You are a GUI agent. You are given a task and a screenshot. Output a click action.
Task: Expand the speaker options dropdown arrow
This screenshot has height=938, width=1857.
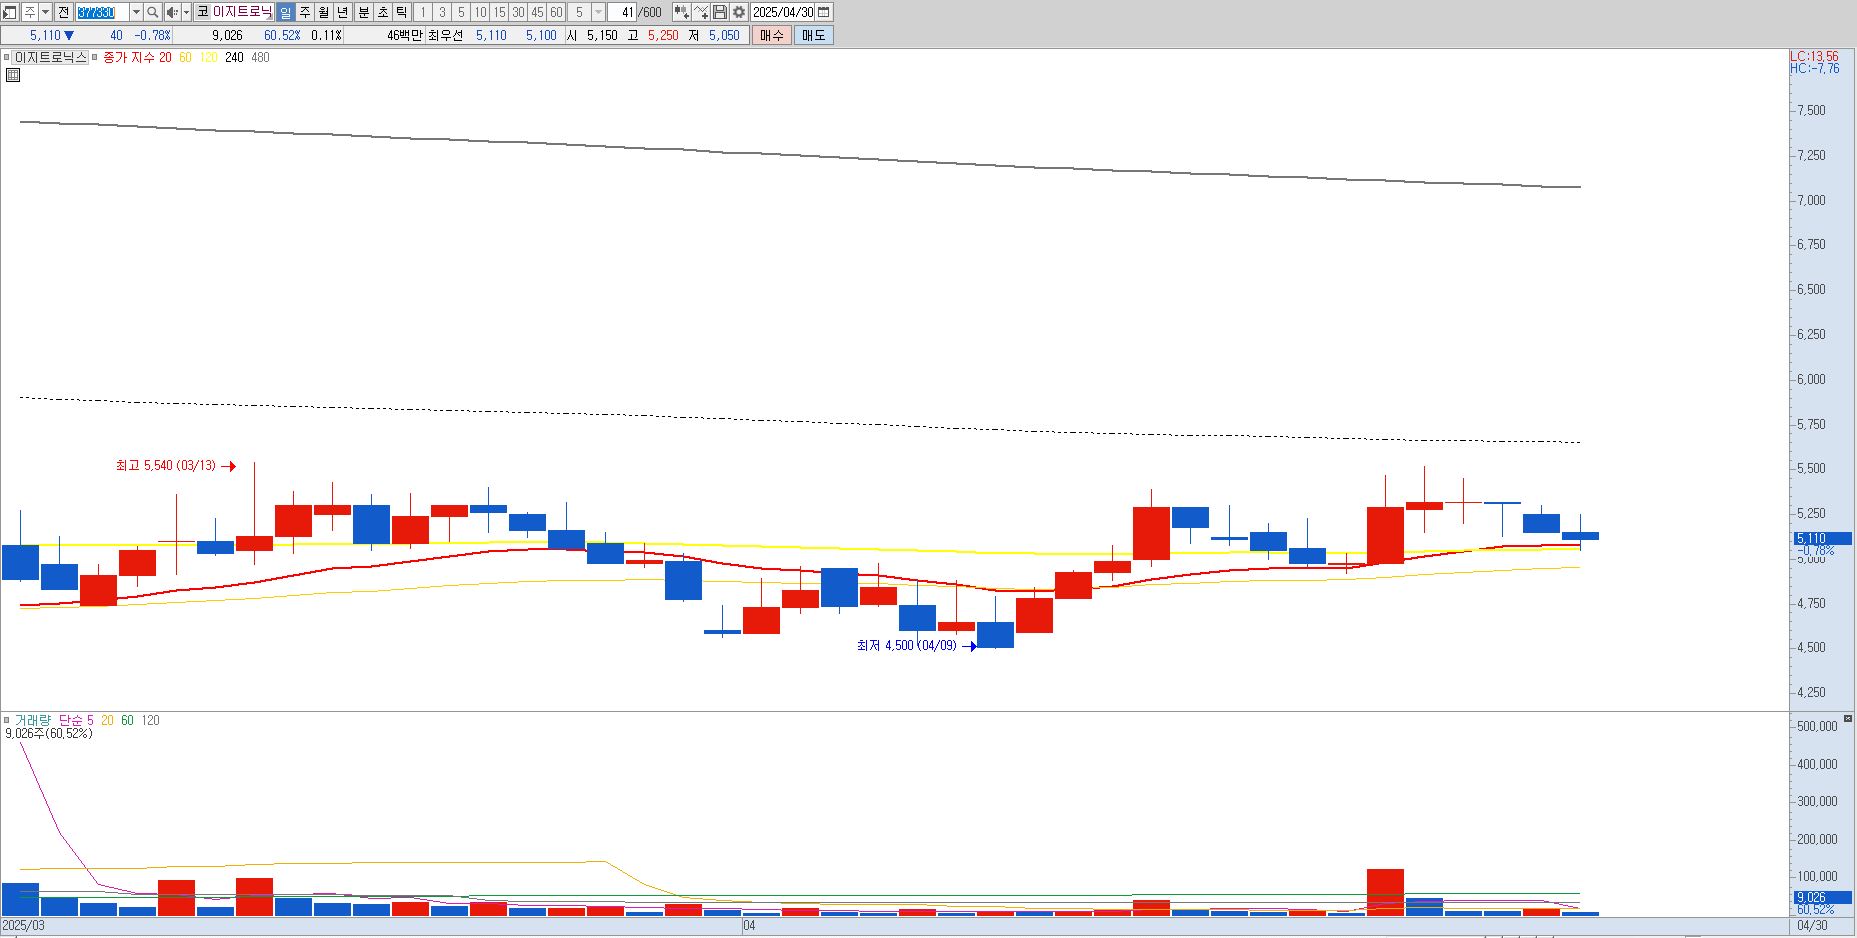click(187, 12)
